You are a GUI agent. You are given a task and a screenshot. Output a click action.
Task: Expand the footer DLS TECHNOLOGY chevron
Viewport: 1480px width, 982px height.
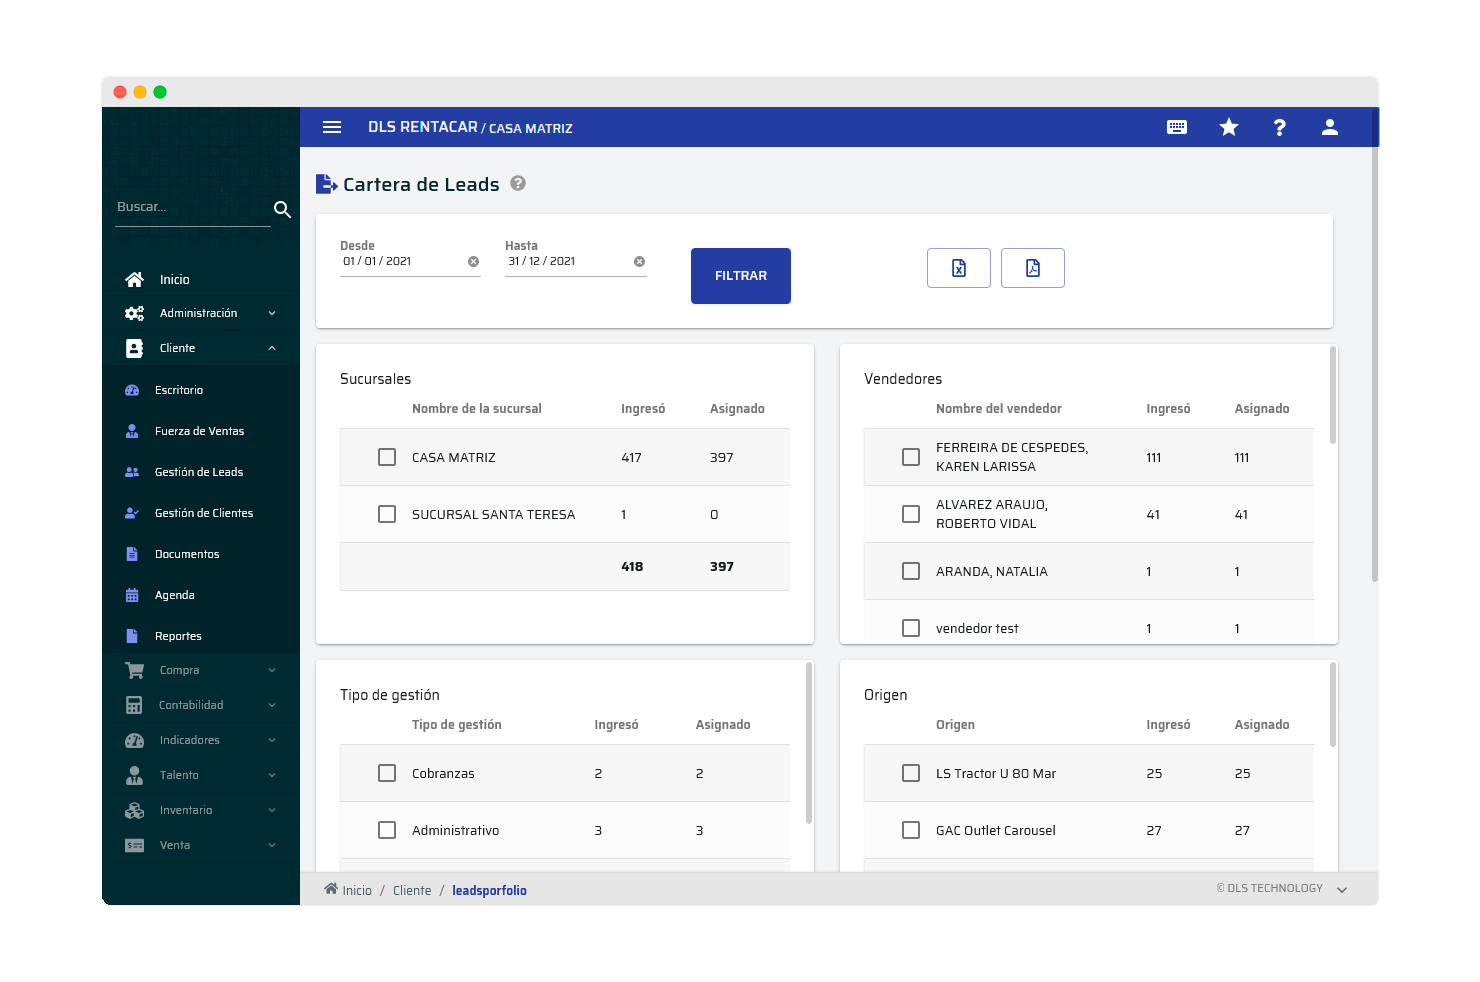1342,889
